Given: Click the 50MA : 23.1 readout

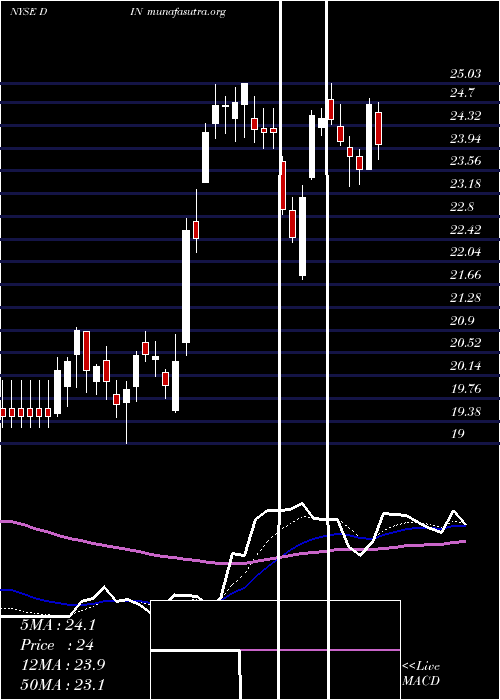Looking at the screenshot, I should click(x=63, y=684).
